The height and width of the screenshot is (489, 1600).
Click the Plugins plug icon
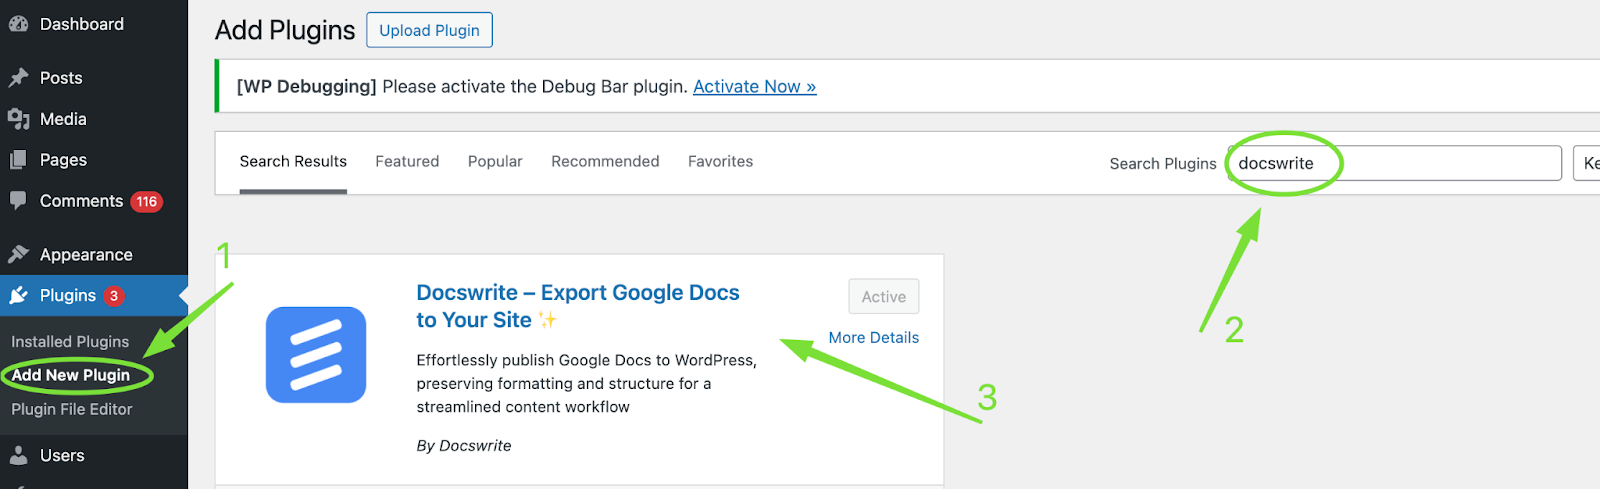point(18,295)
